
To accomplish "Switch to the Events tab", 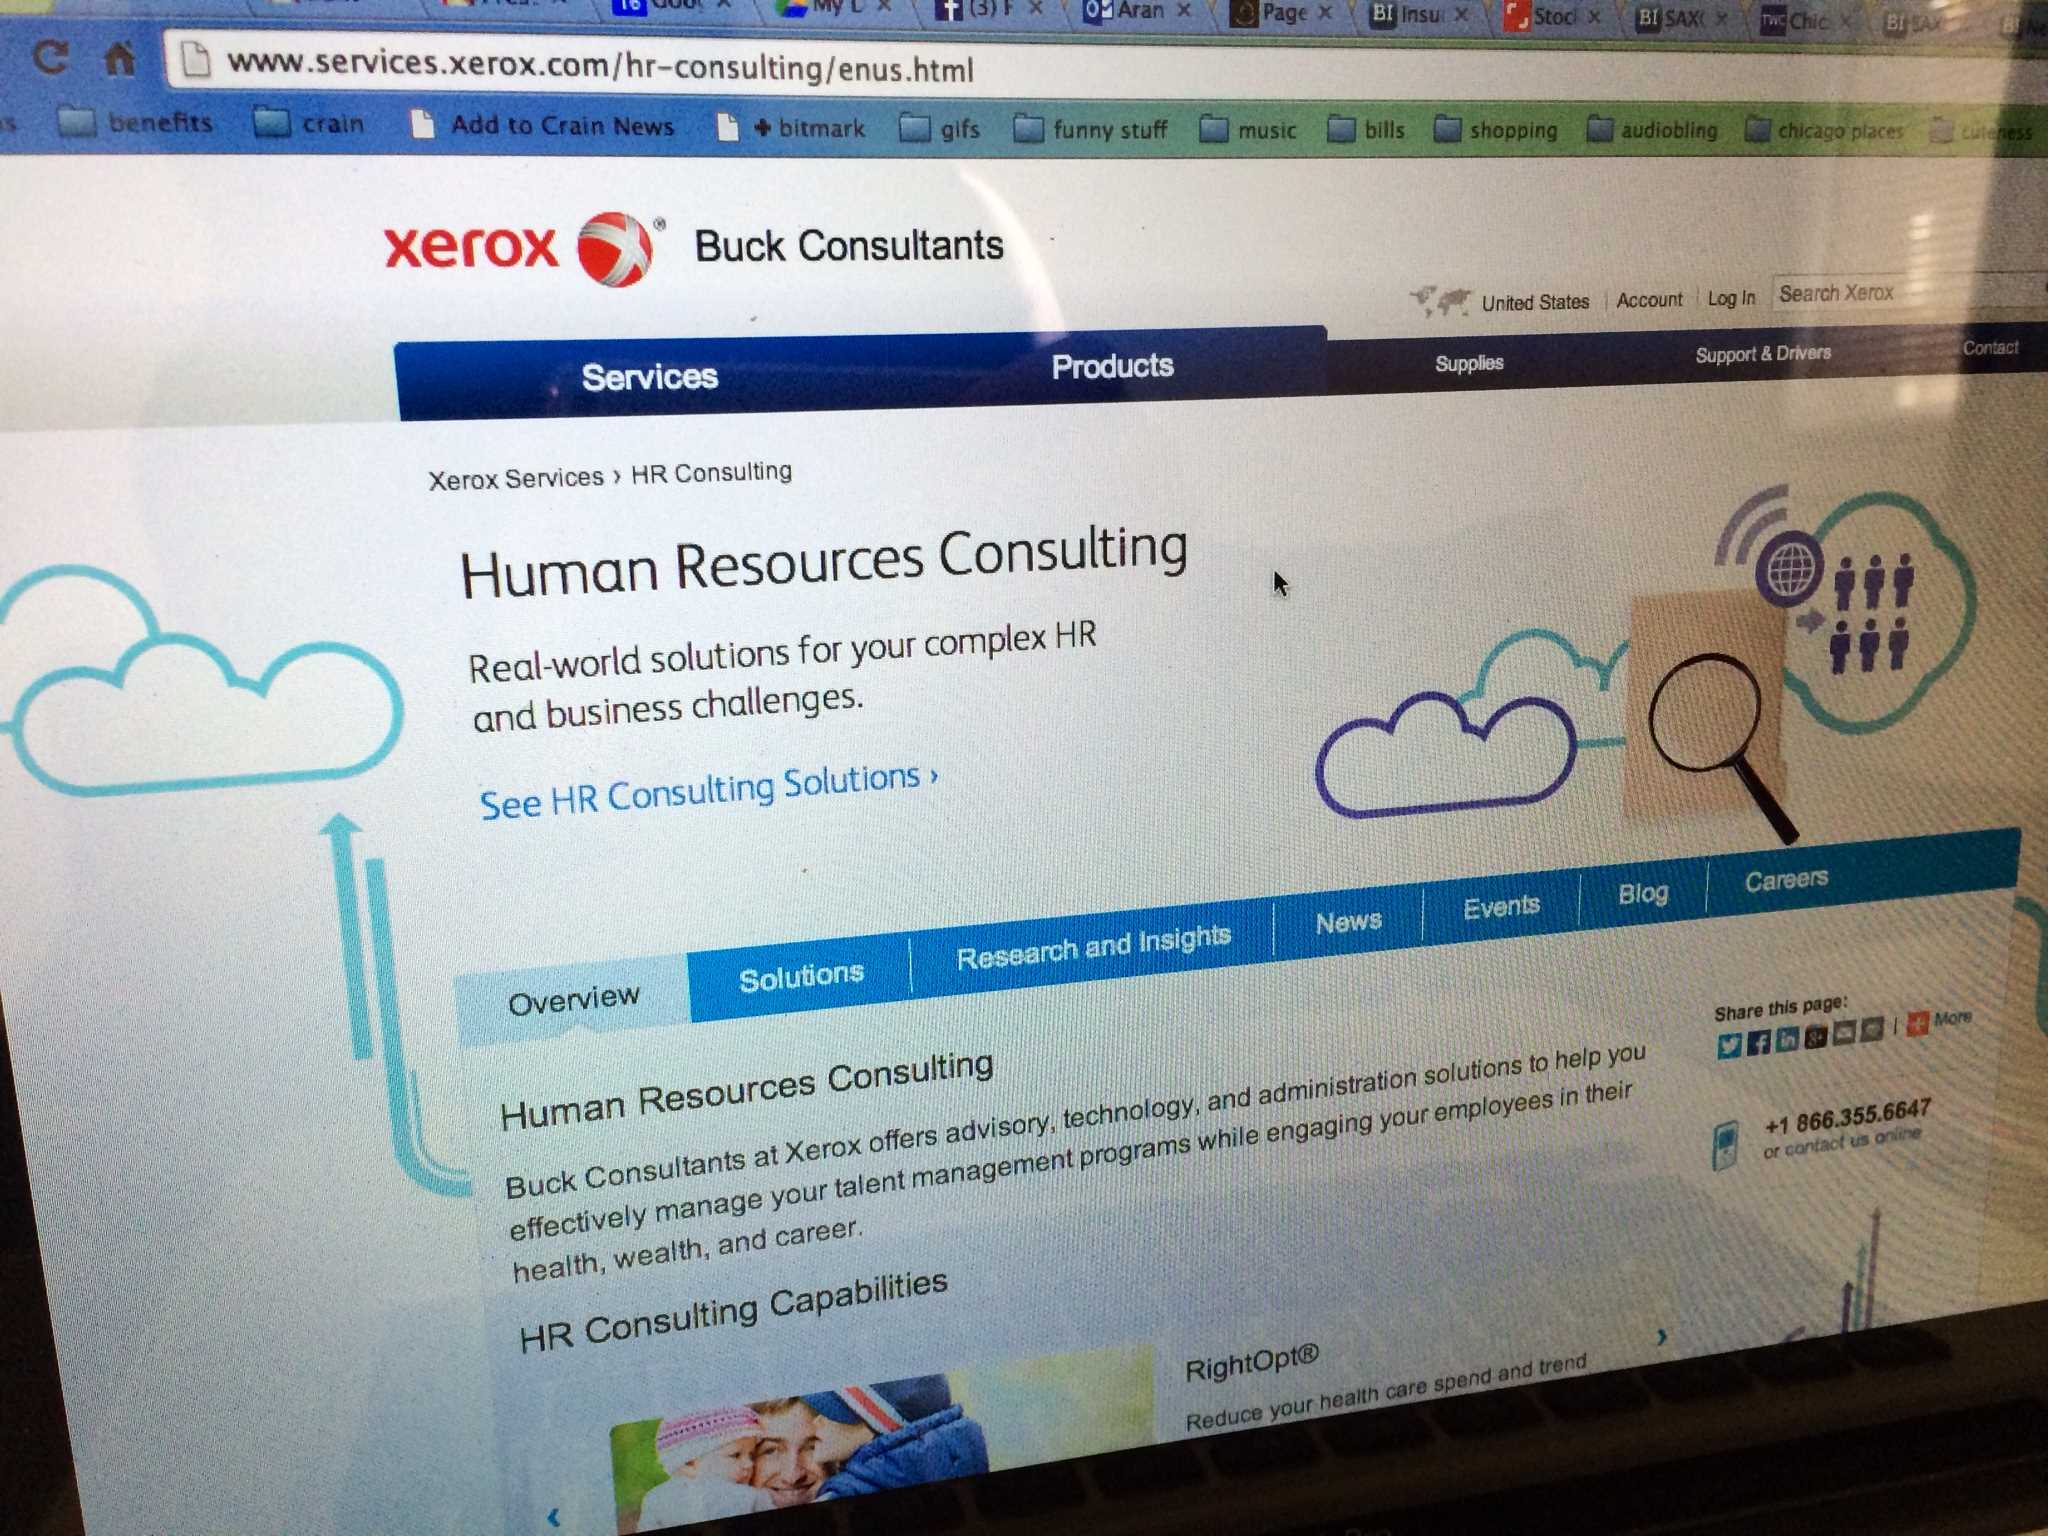I will 1501,906.
